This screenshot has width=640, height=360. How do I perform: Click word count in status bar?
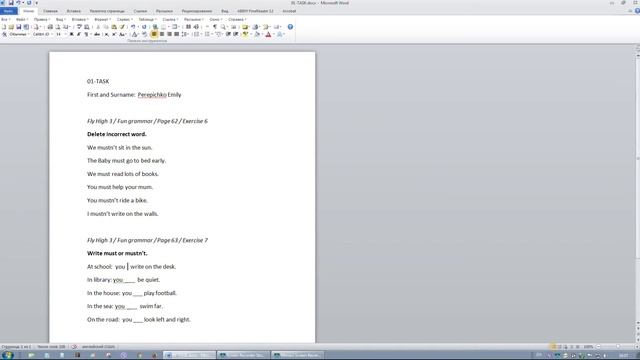(51, 347)
